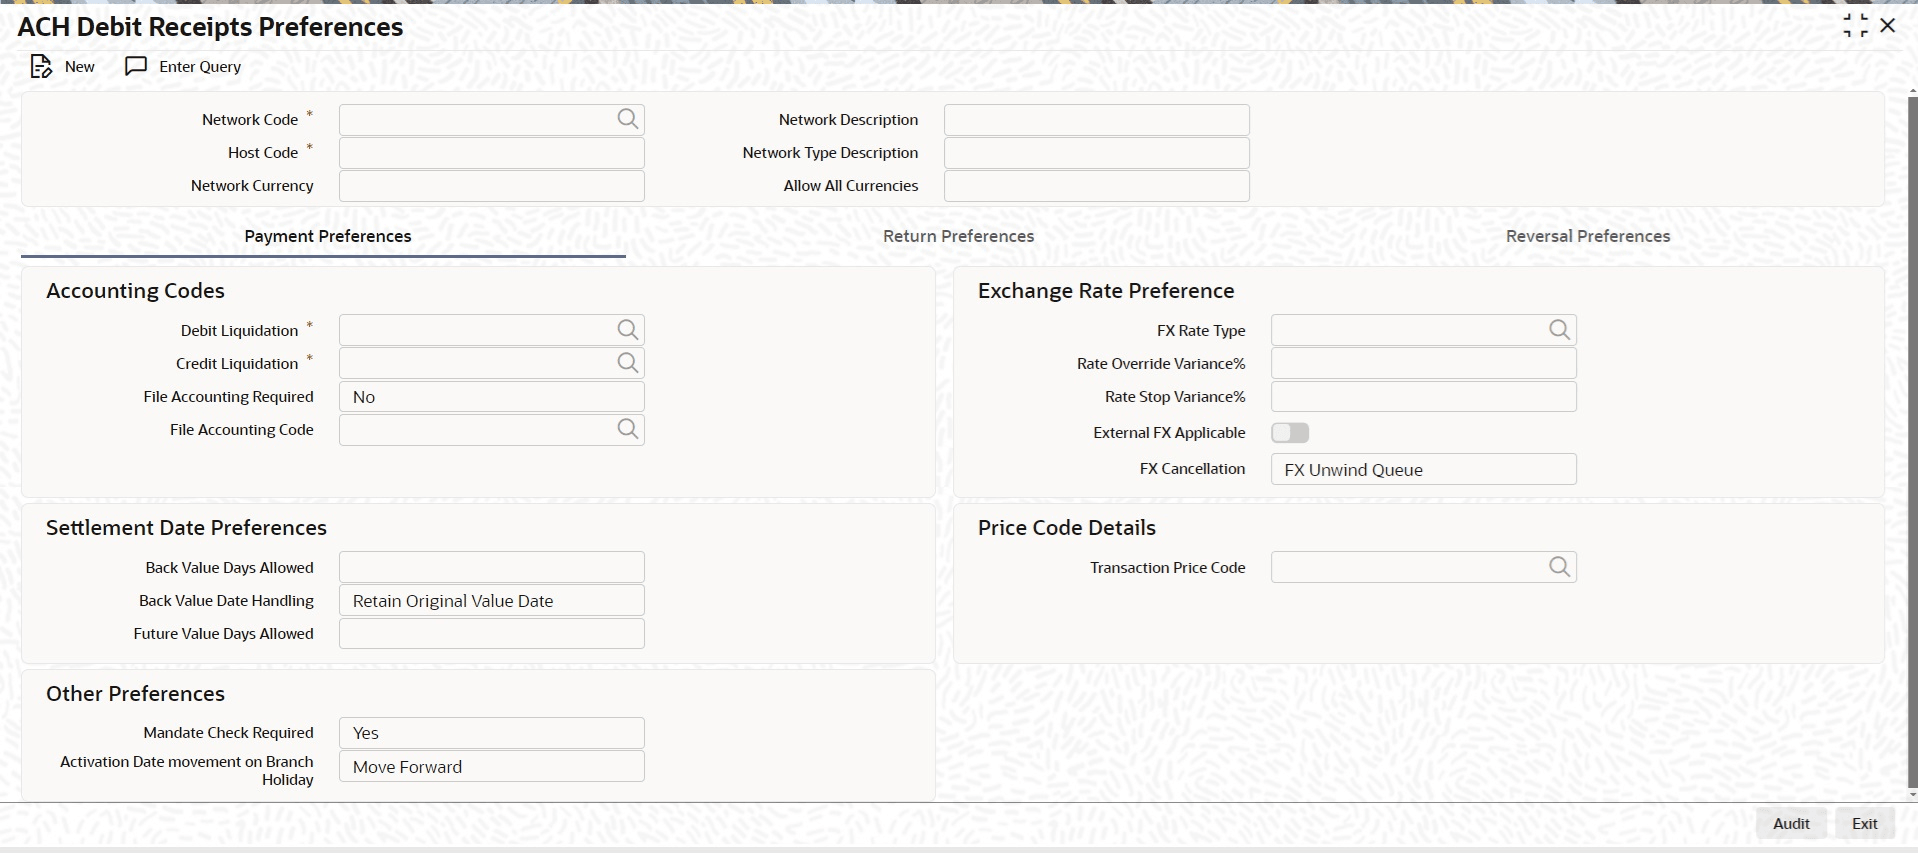Image resolution: width=1918 pixels, height=855 pixels.
Task: Open the FX Cancellation dropdown
Action: coord(1423,470)
